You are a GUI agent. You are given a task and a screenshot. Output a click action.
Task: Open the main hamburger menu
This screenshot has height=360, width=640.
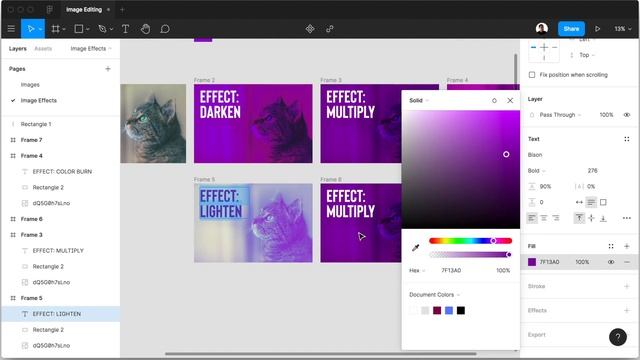coord(11,29)
